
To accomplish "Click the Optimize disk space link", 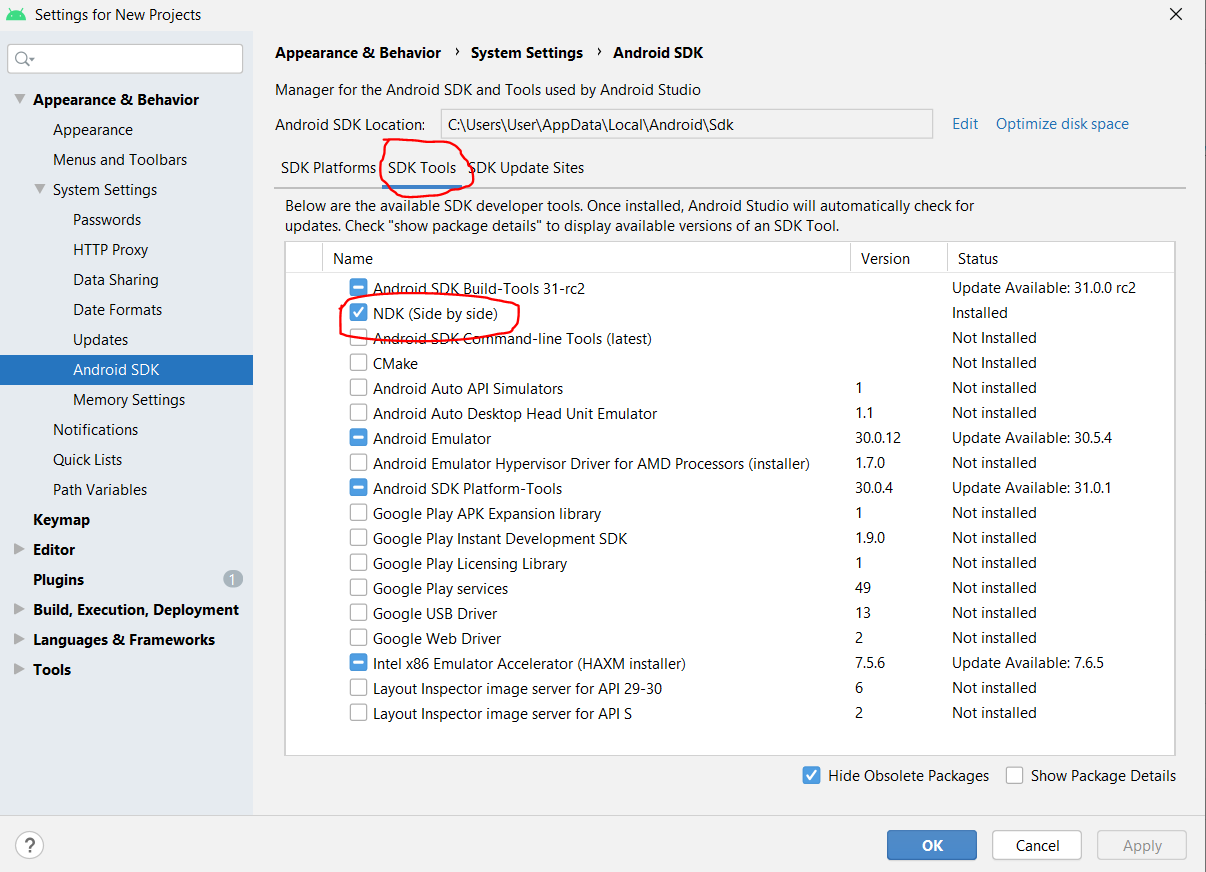I will tap(1062, 124).
